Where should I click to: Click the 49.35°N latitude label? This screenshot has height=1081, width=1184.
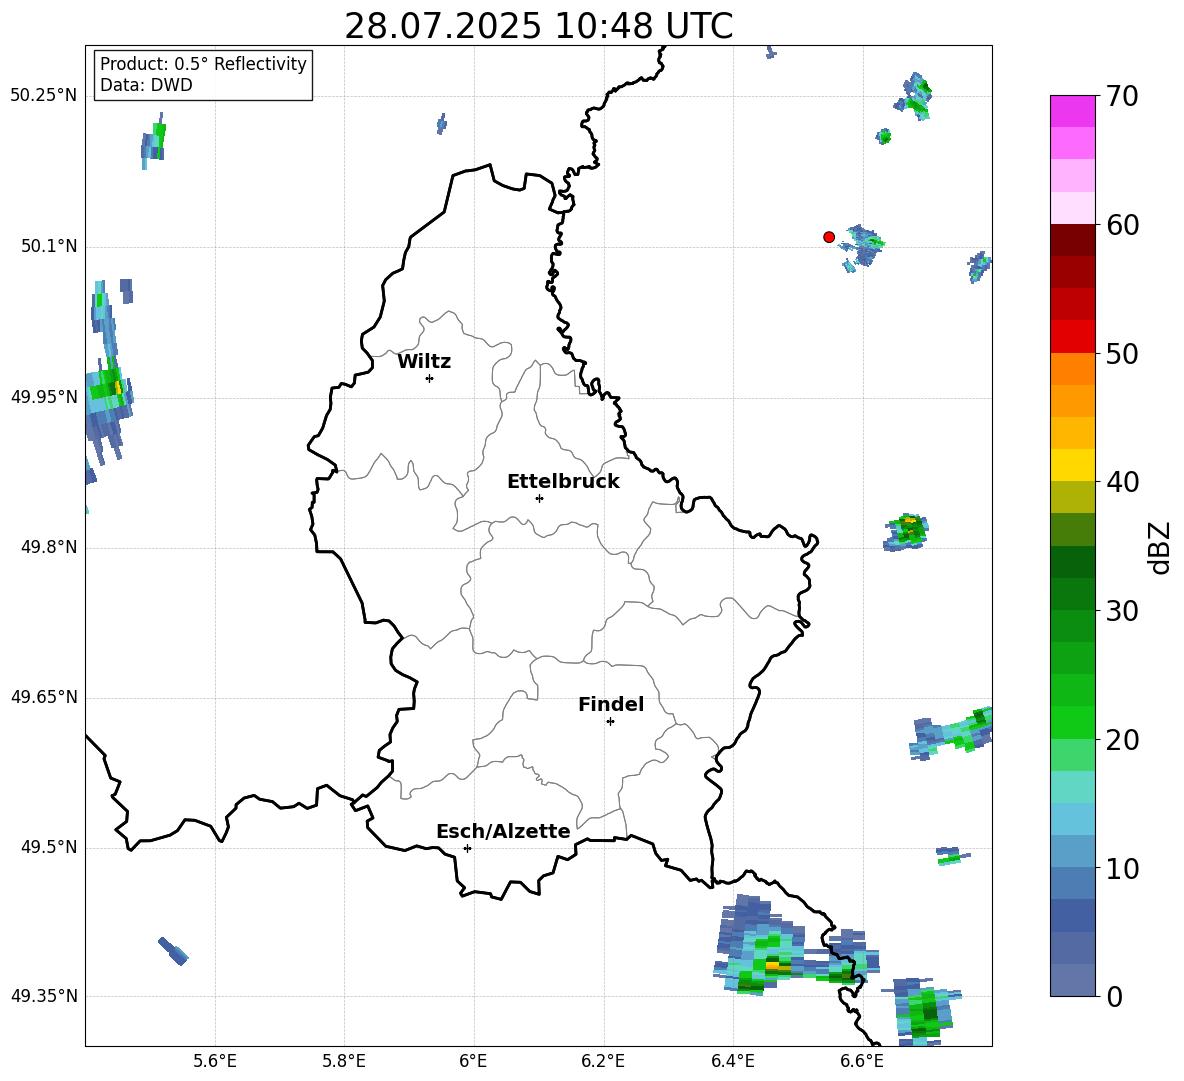[x=44, y=997]
